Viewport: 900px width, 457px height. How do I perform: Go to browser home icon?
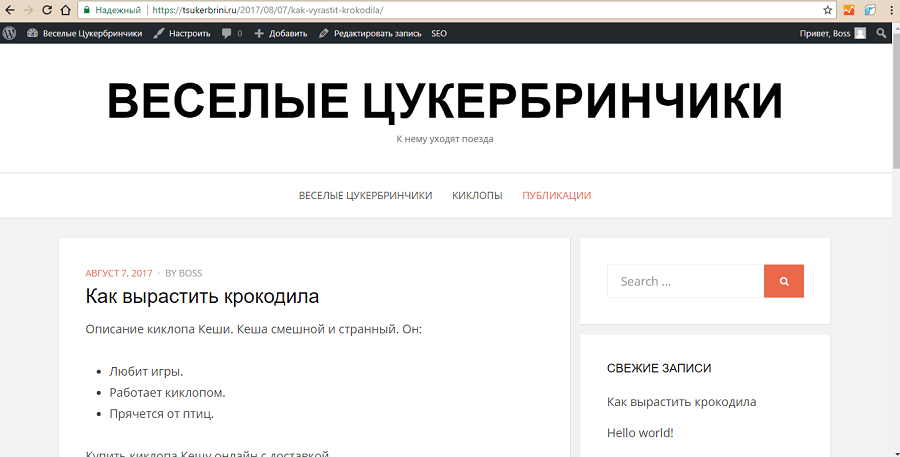click(65, 10)
